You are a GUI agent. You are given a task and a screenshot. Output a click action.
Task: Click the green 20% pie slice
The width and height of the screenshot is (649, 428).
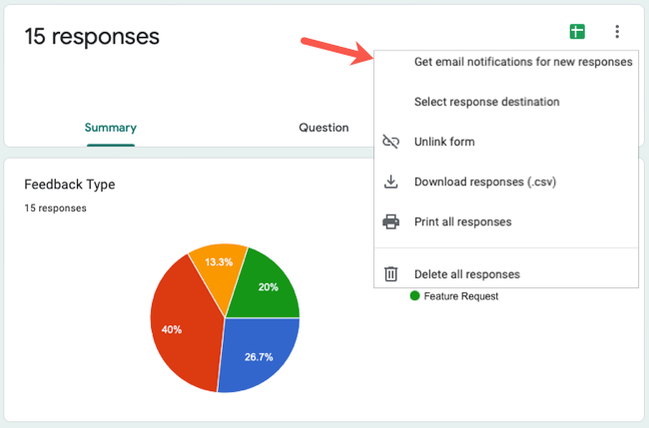coord(270,287)
